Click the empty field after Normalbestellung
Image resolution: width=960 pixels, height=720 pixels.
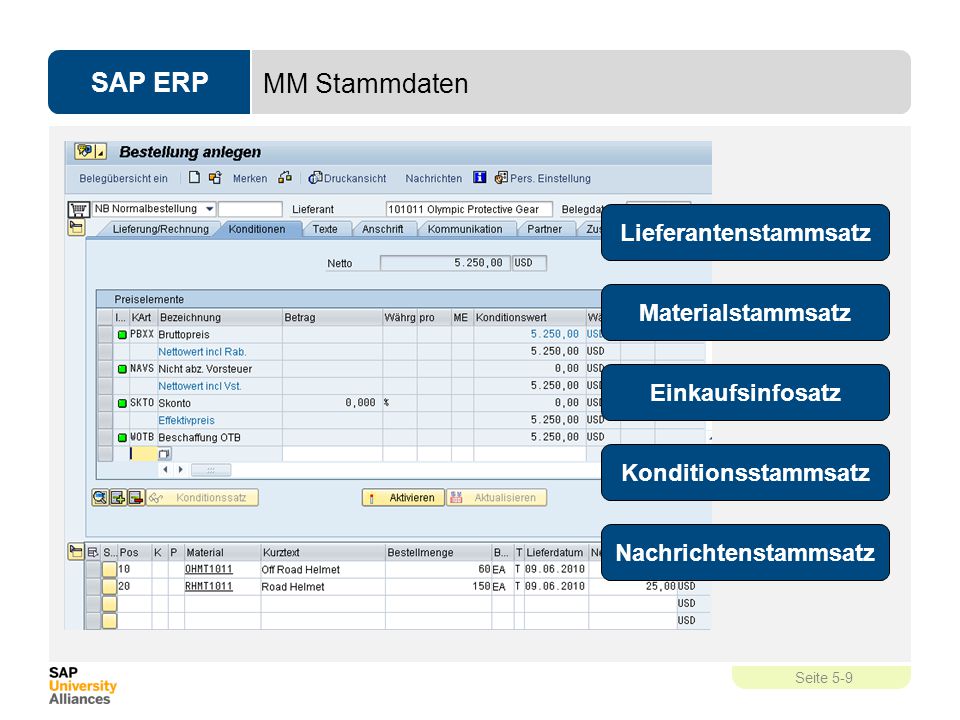point(250,209)
